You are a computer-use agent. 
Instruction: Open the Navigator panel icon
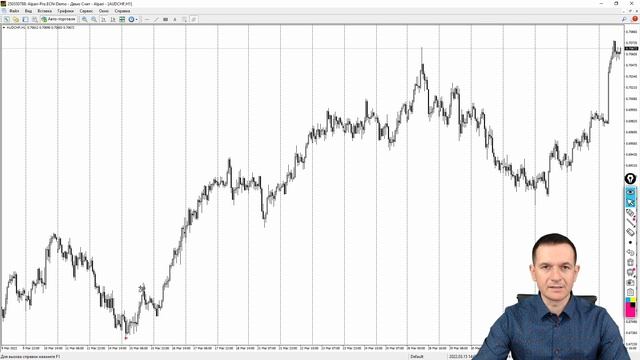35,19
